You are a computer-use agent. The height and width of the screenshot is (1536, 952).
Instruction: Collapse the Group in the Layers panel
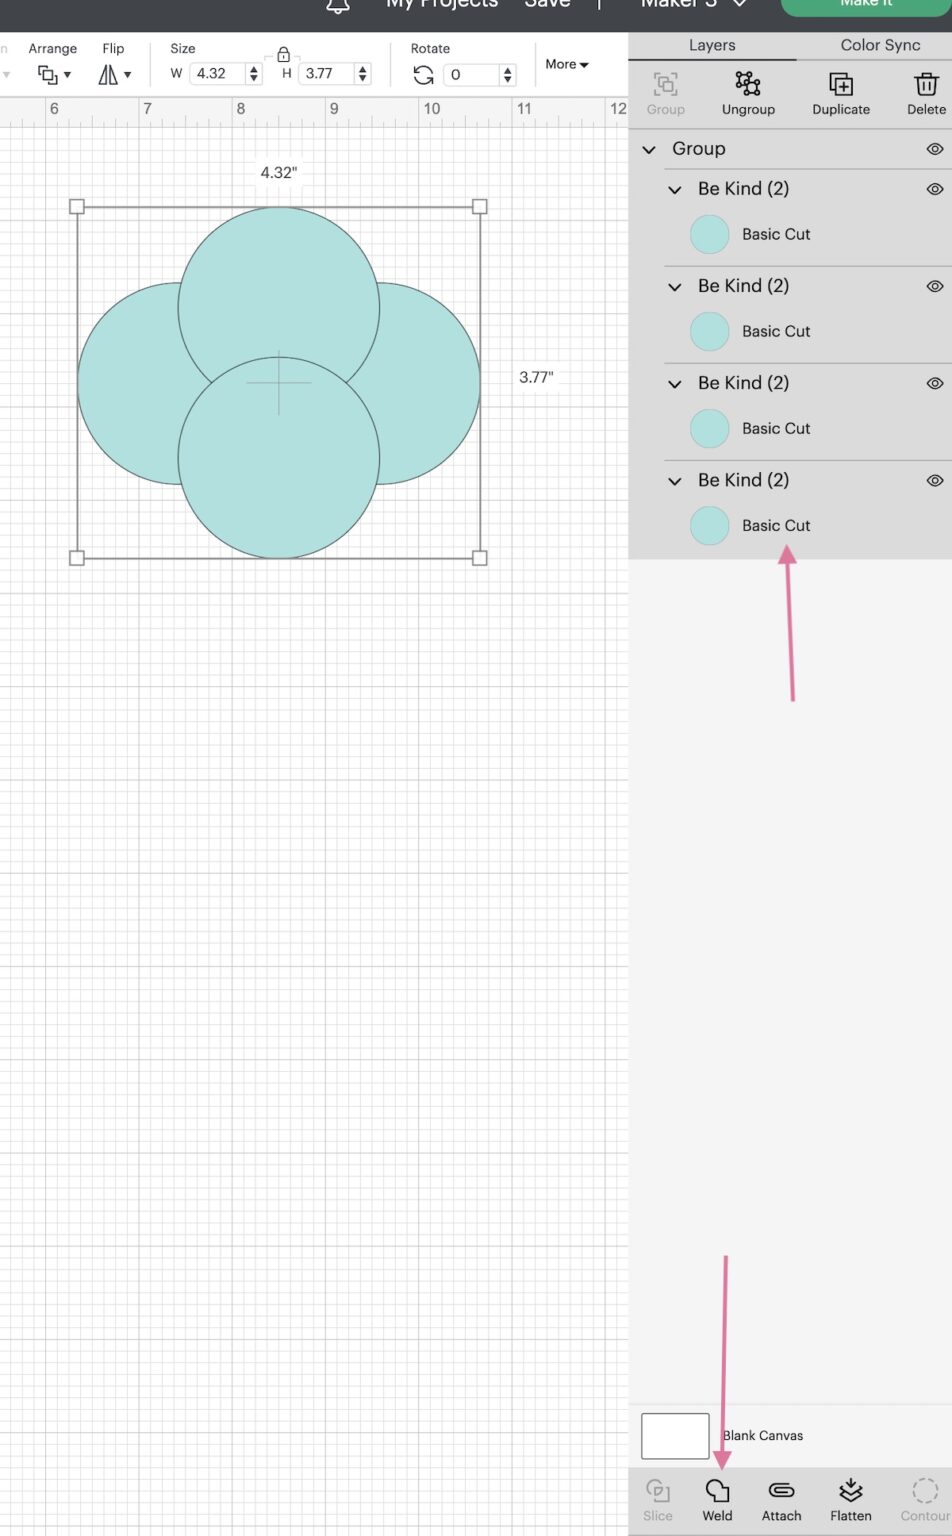(x=648, y=149)
